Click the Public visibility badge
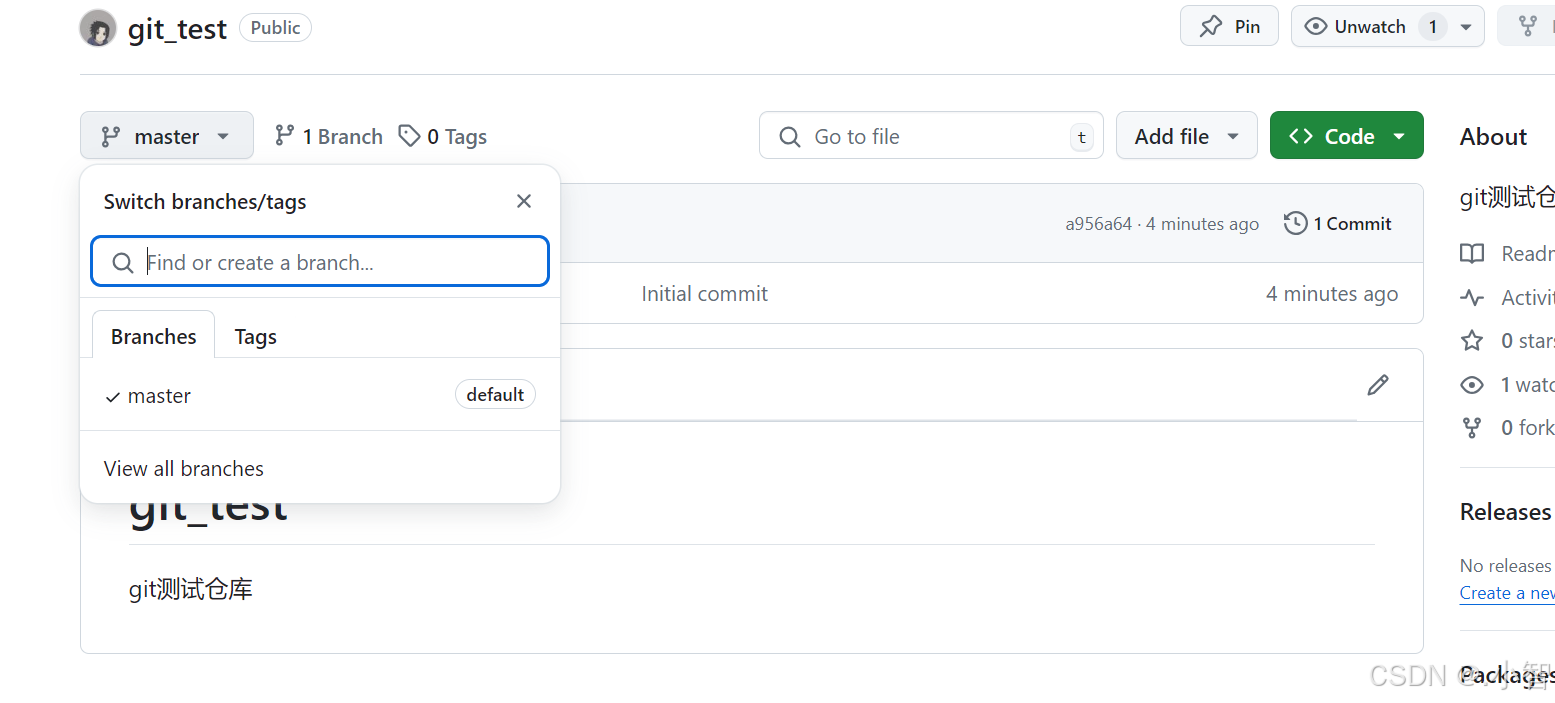This screenshot has width=1555, height=703. [x=275, y=28]
